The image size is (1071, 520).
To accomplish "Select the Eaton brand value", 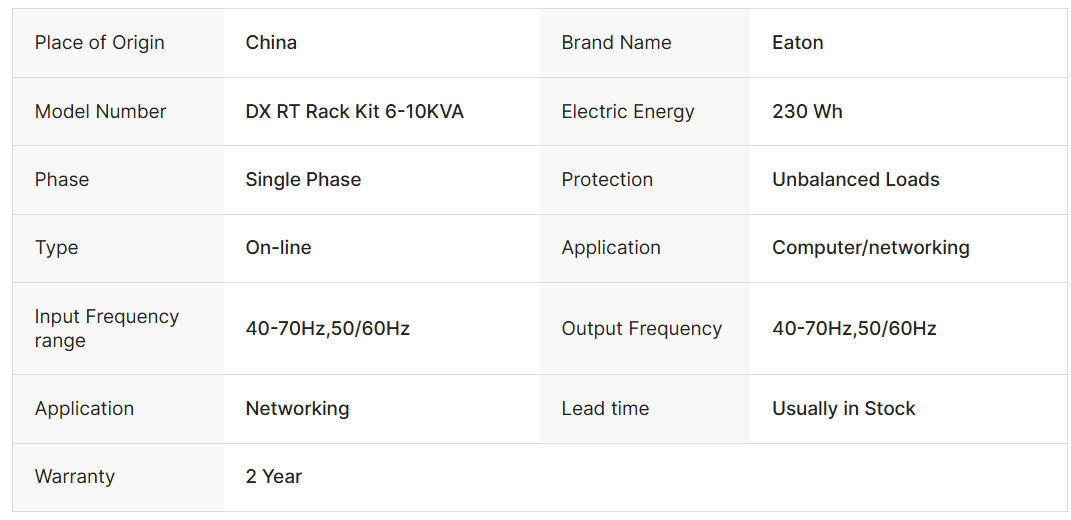I will [797, 43].
